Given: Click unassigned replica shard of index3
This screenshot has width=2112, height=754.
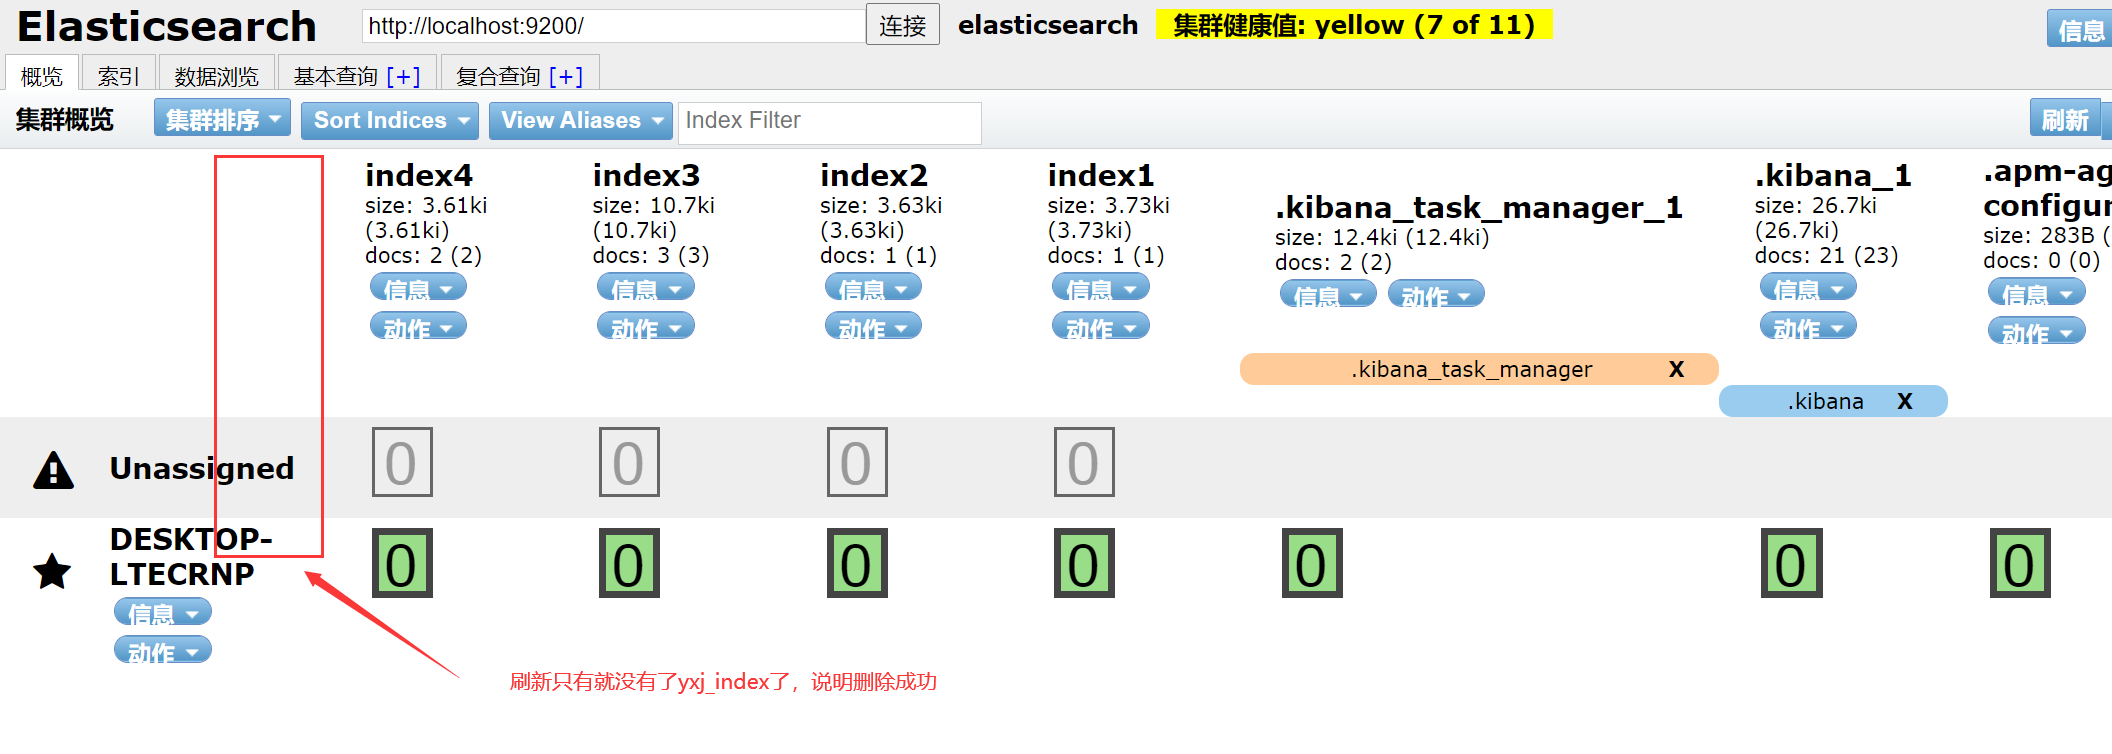Looking at the screenshot, I should pyautogui.click(x=629, y=462).
